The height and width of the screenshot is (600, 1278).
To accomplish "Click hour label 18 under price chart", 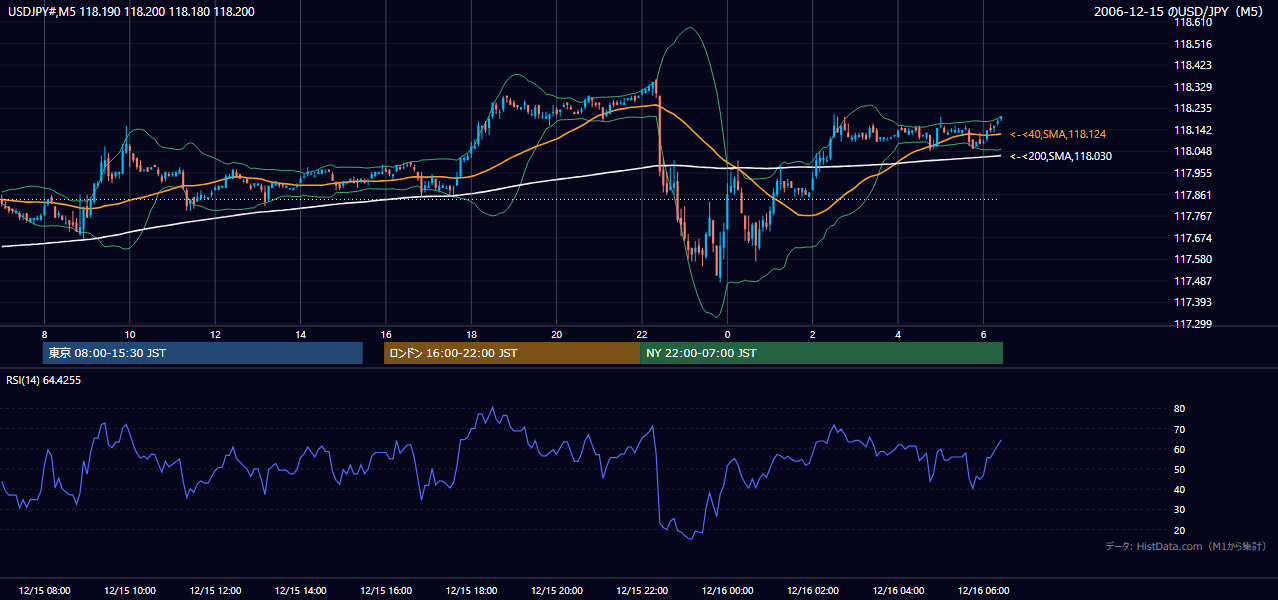I will coord(471,334).
